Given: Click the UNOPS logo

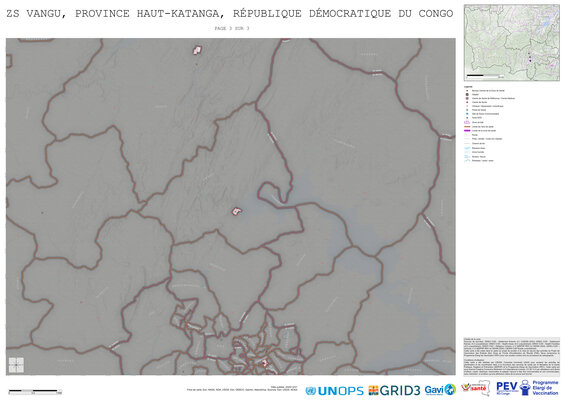Looking at the screenshot, I should pyautogui.click(x=334, y=391).
